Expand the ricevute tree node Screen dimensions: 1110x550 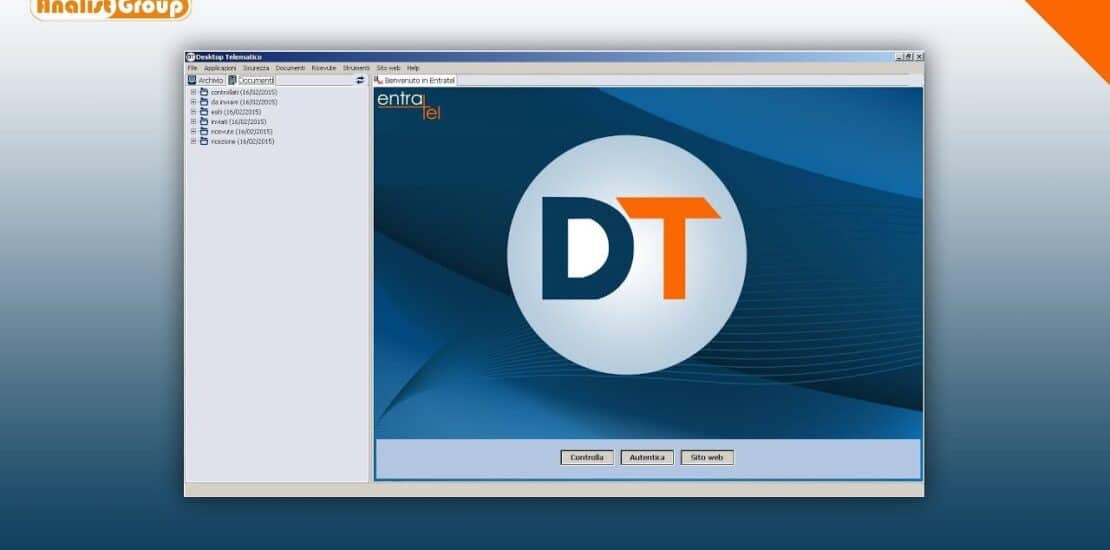coord(193,132)
